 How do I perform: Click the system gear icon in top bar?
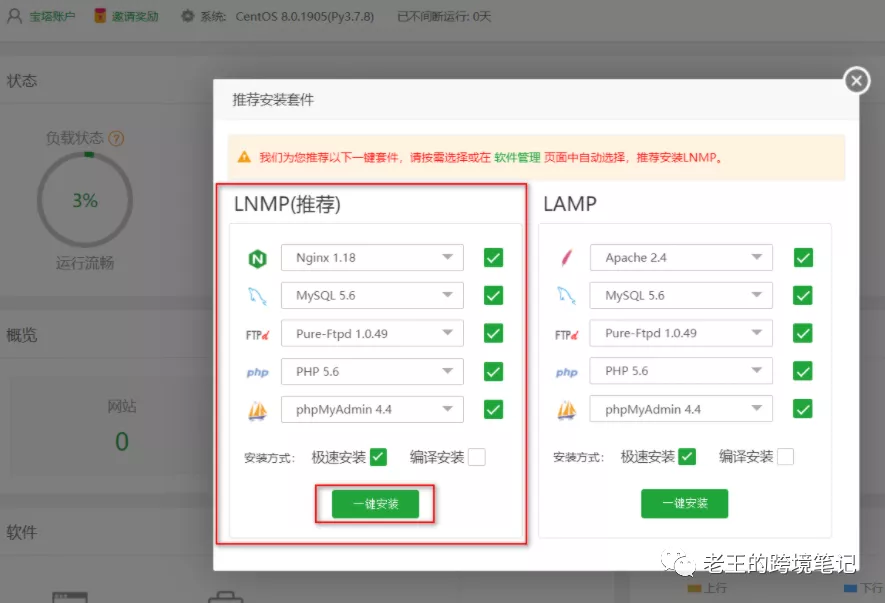(x=187, y=17)
